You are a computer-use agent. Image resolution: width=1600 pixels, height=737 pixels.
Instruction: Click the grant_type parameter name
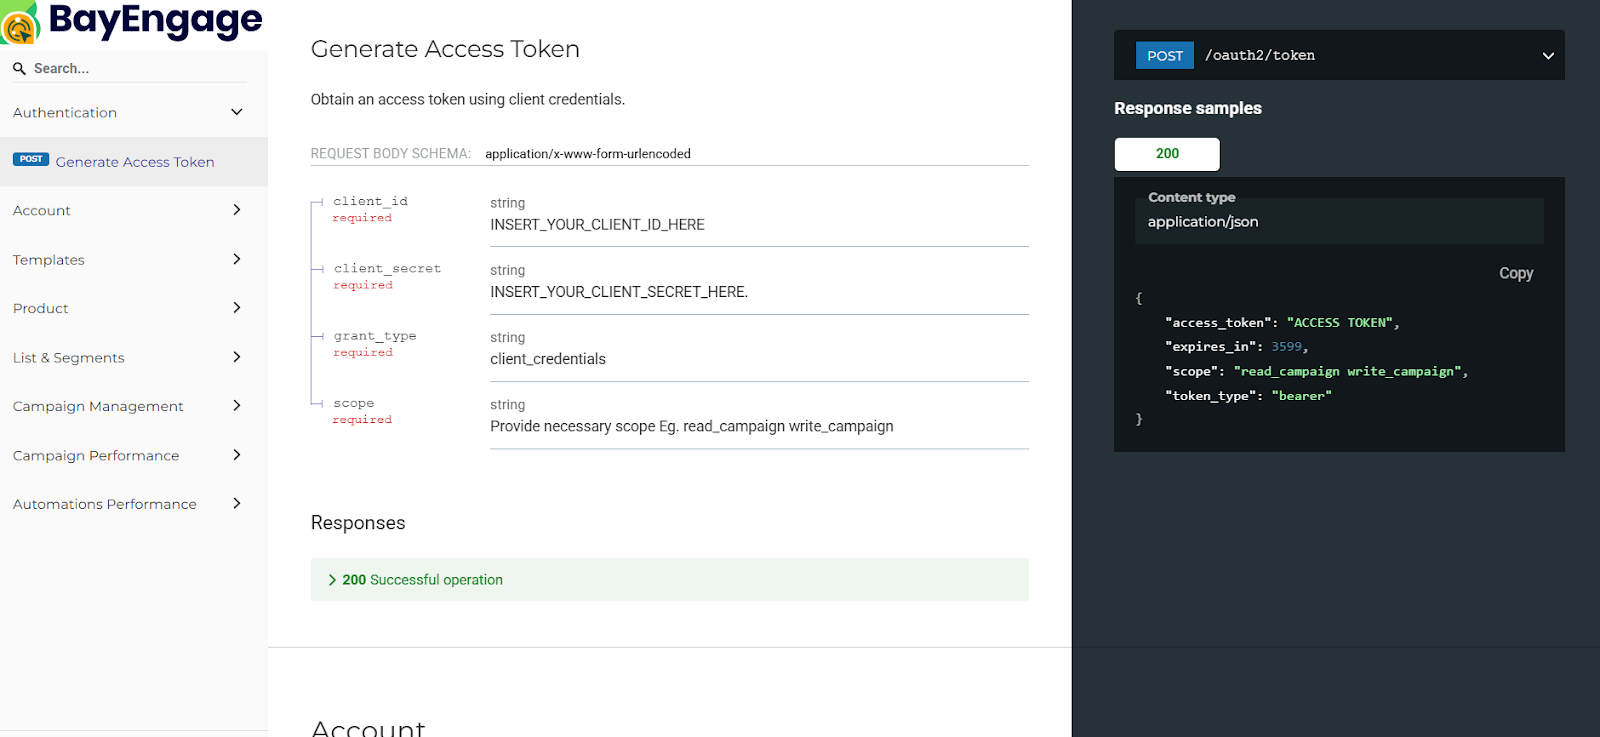375,336
